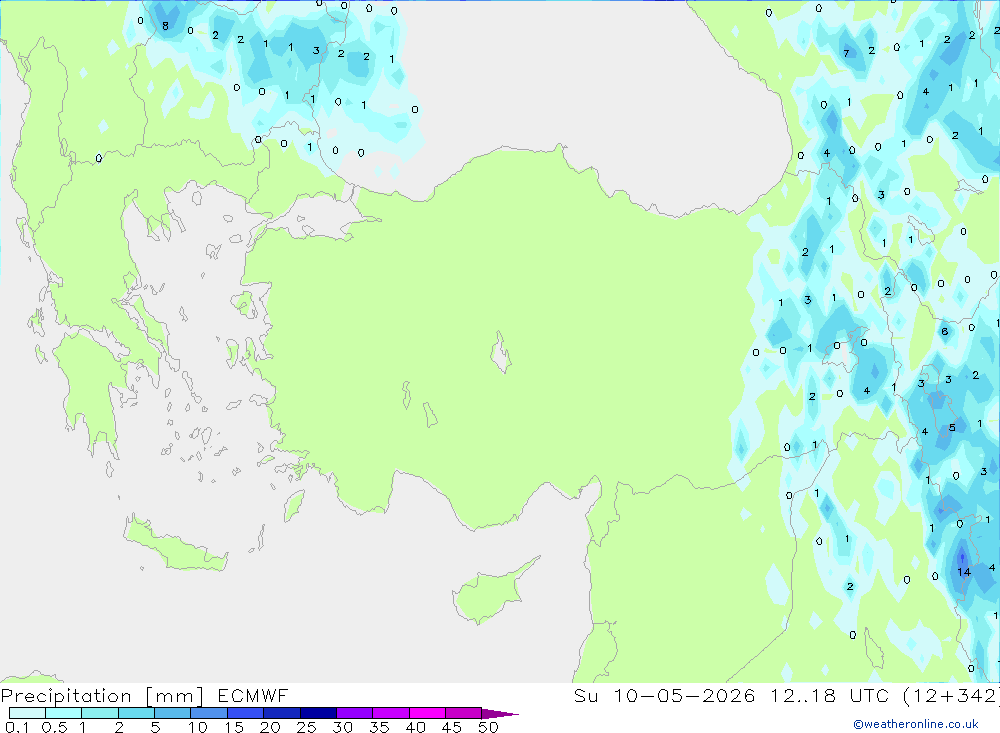Click the '20' legend scale label
1000x733 pixels.
click(x=270, y=727)
